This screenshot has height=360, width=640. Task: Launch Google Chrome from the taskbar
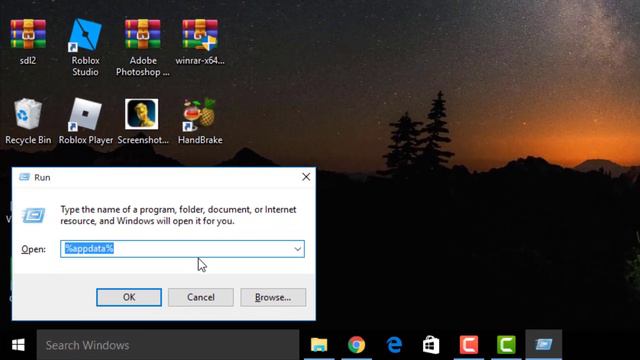point(356,345)
